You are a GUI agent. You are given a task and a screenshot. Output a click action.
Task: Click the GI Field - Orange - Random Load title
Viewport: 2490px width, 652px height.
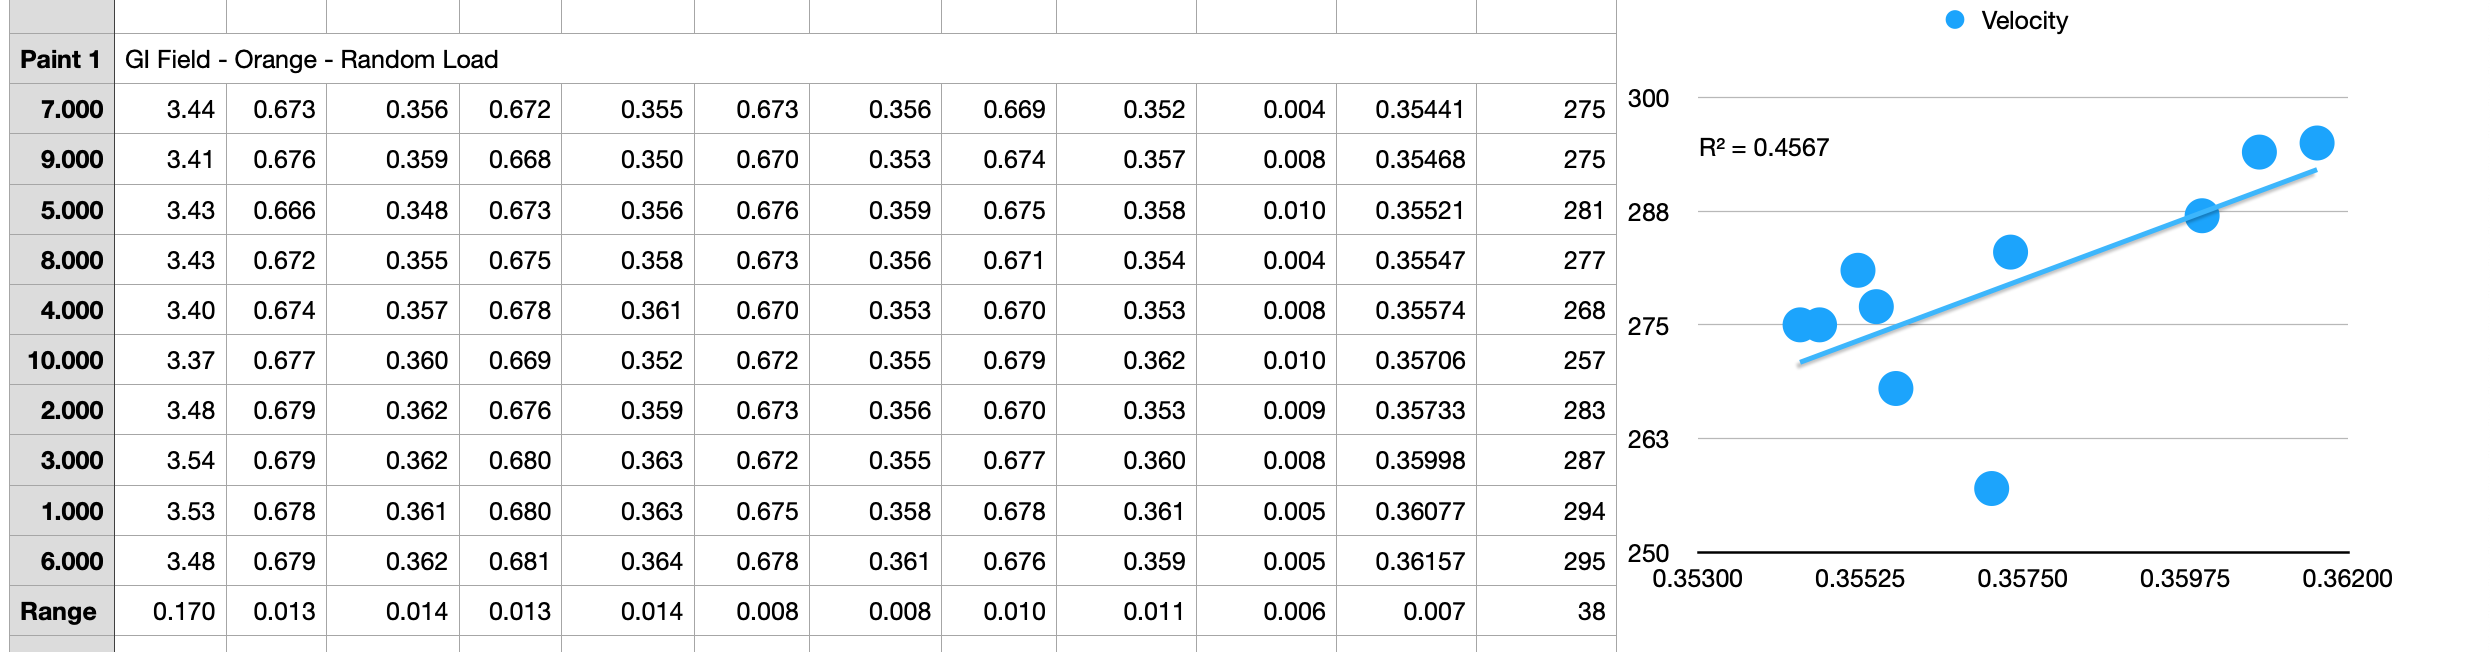(311, 59)
